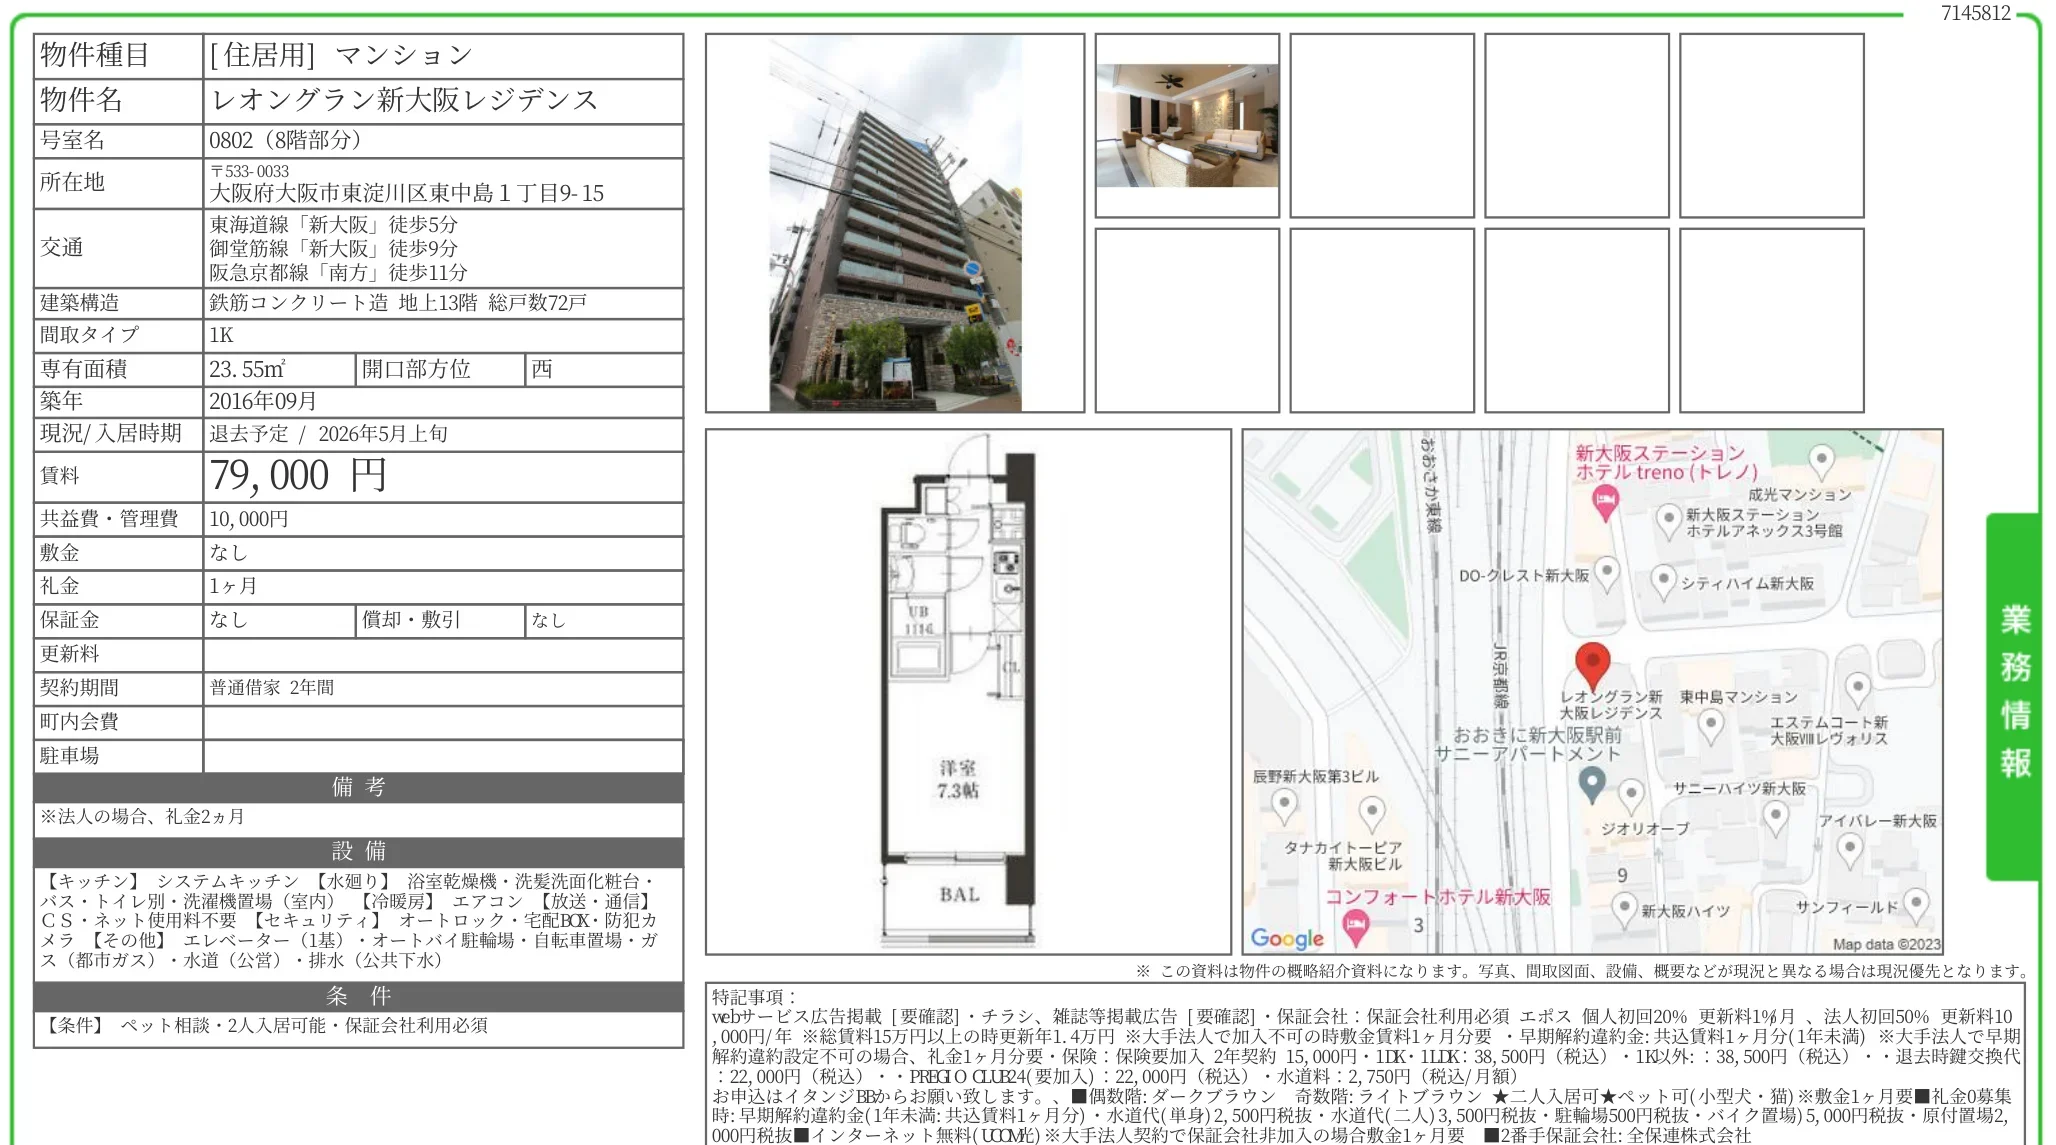This screenshot has width=2056, height=1145.
Task: Click property name レオングラン新大阪レジデンス
Action: tap(404, 100)
